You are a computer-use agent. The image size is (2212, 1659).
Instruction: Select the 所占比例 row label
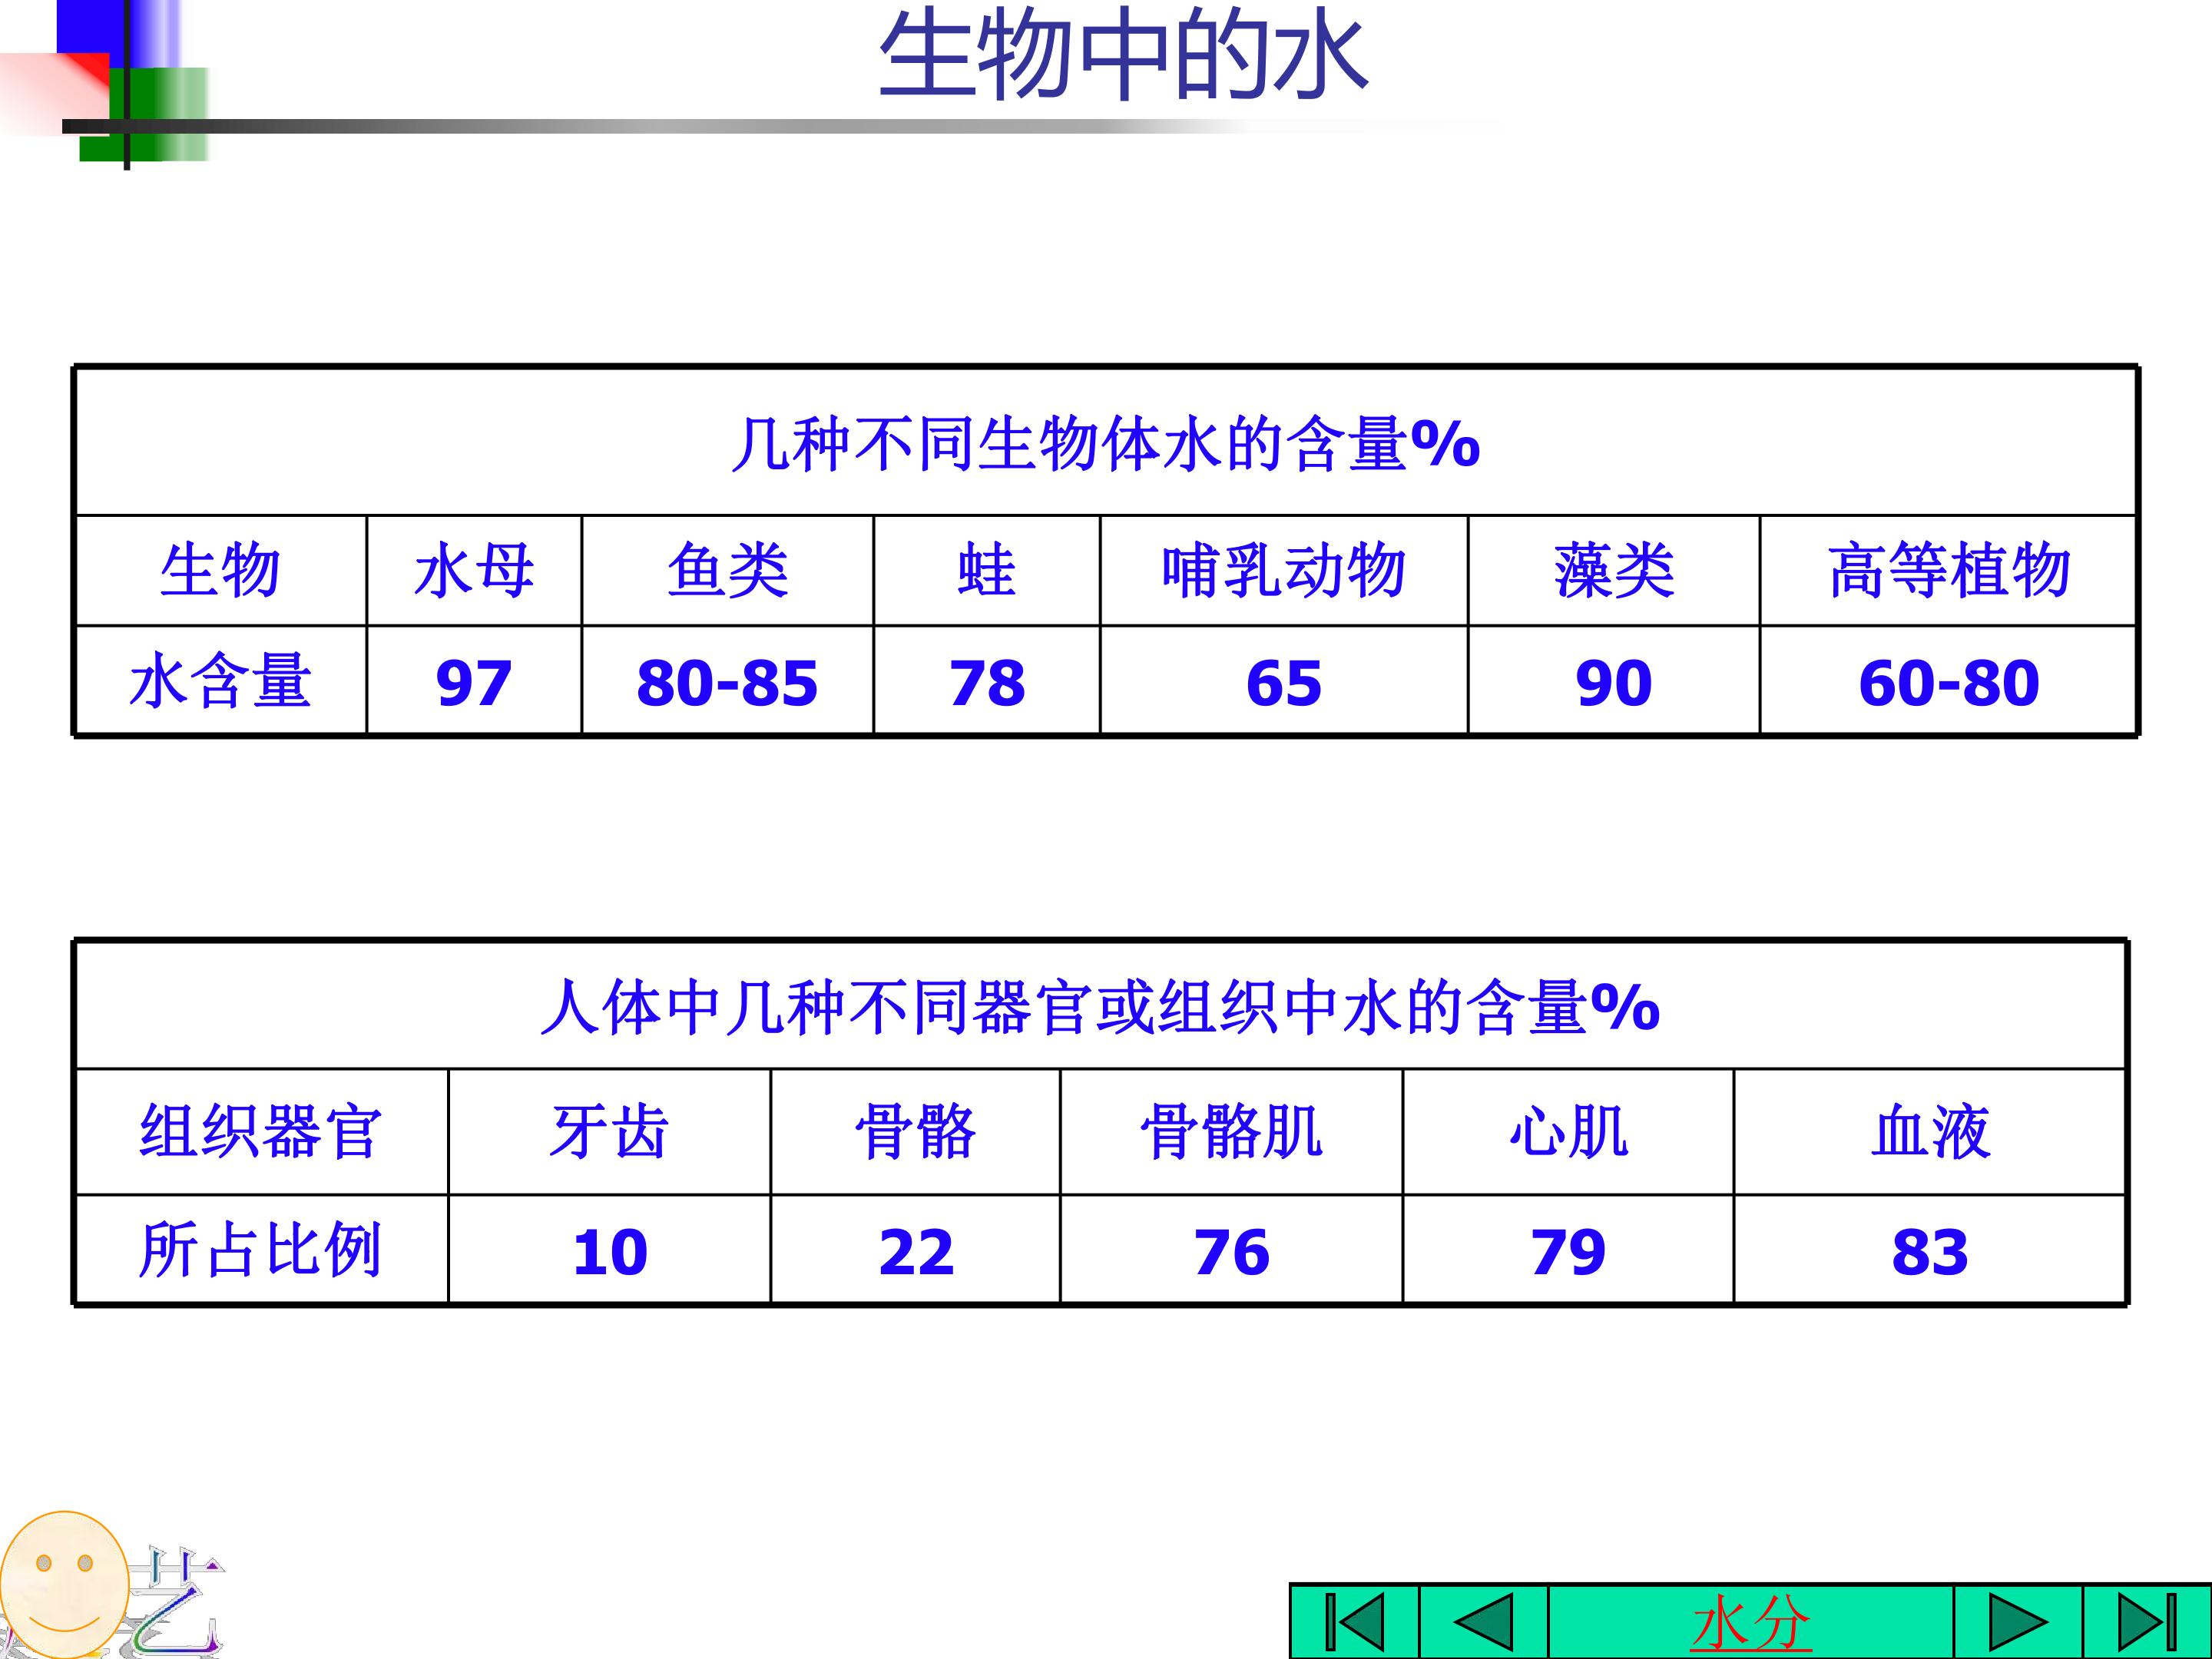pyautogui.click(x=260, y=1250)
